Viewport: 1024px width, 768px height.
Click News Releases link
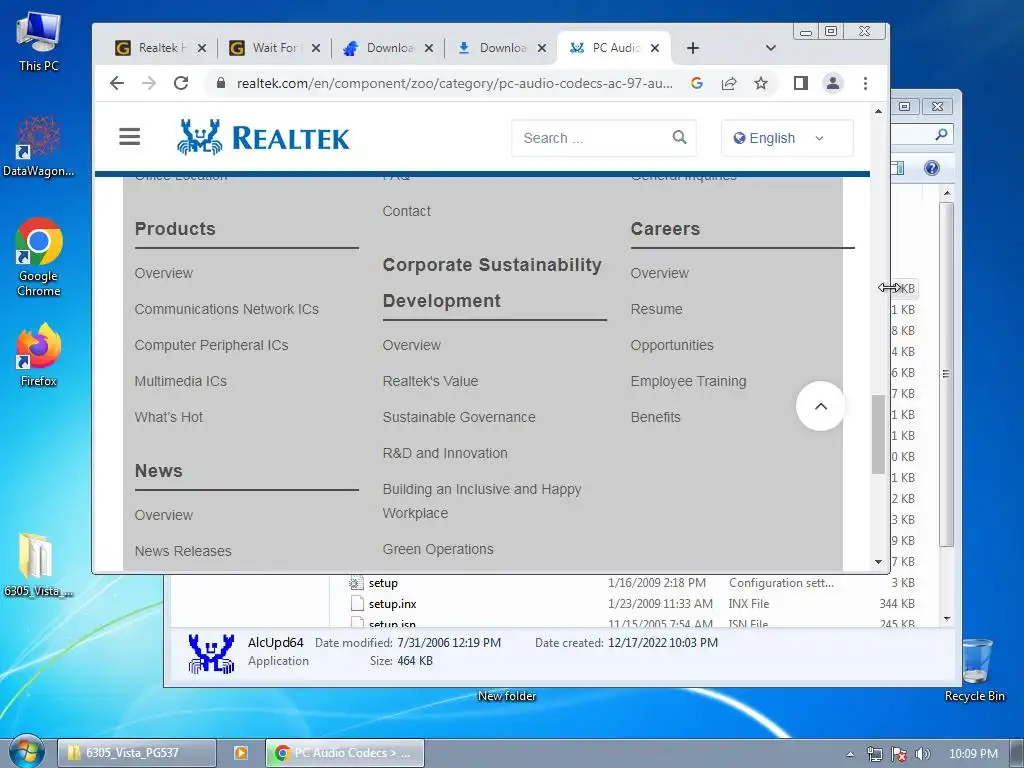point(183,551)
